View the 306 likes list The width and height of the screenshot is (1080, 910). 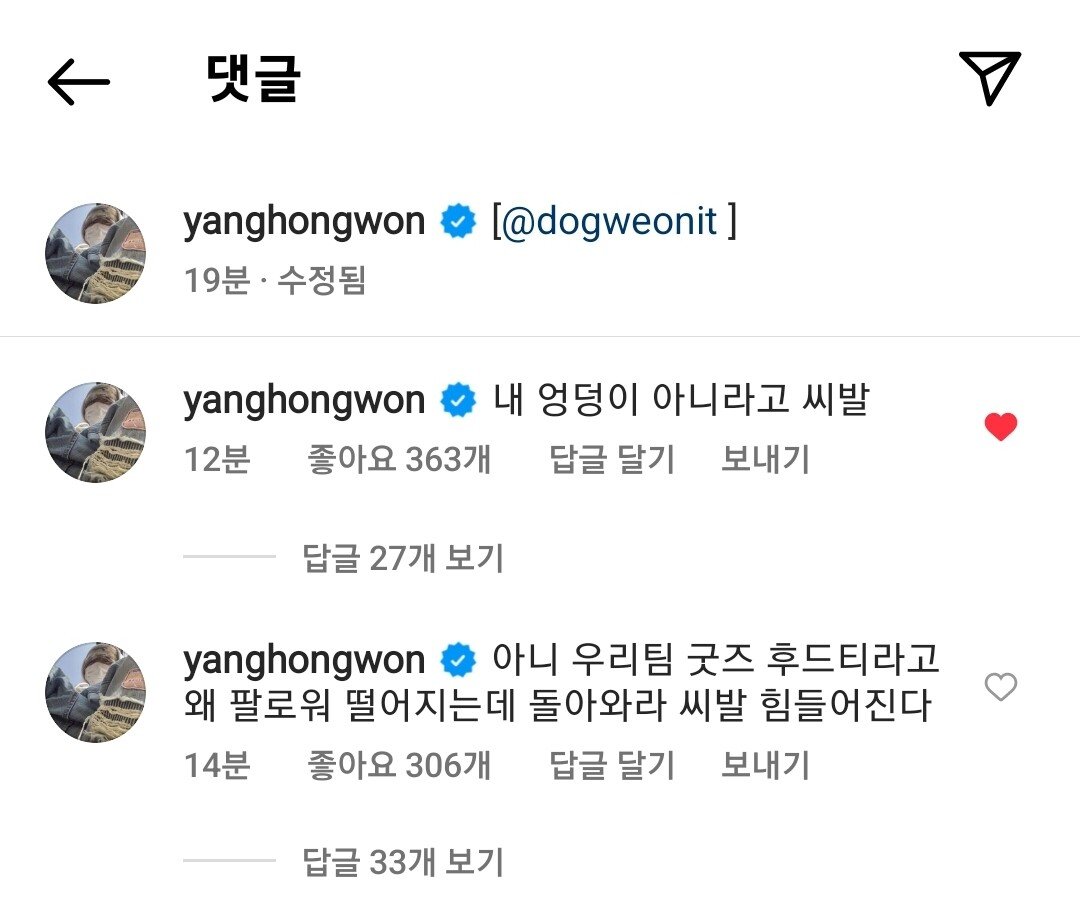point(399,765)
